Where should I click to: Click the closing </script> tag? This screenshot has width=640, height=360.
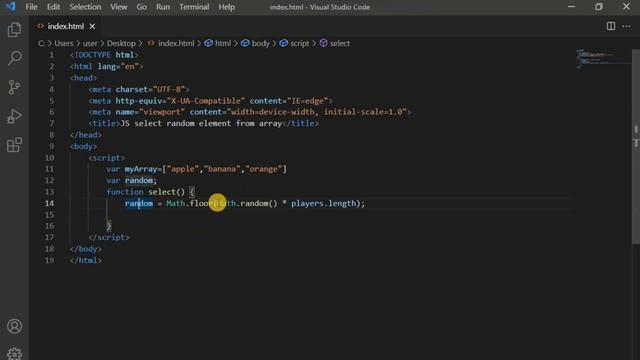click(109, 237)
